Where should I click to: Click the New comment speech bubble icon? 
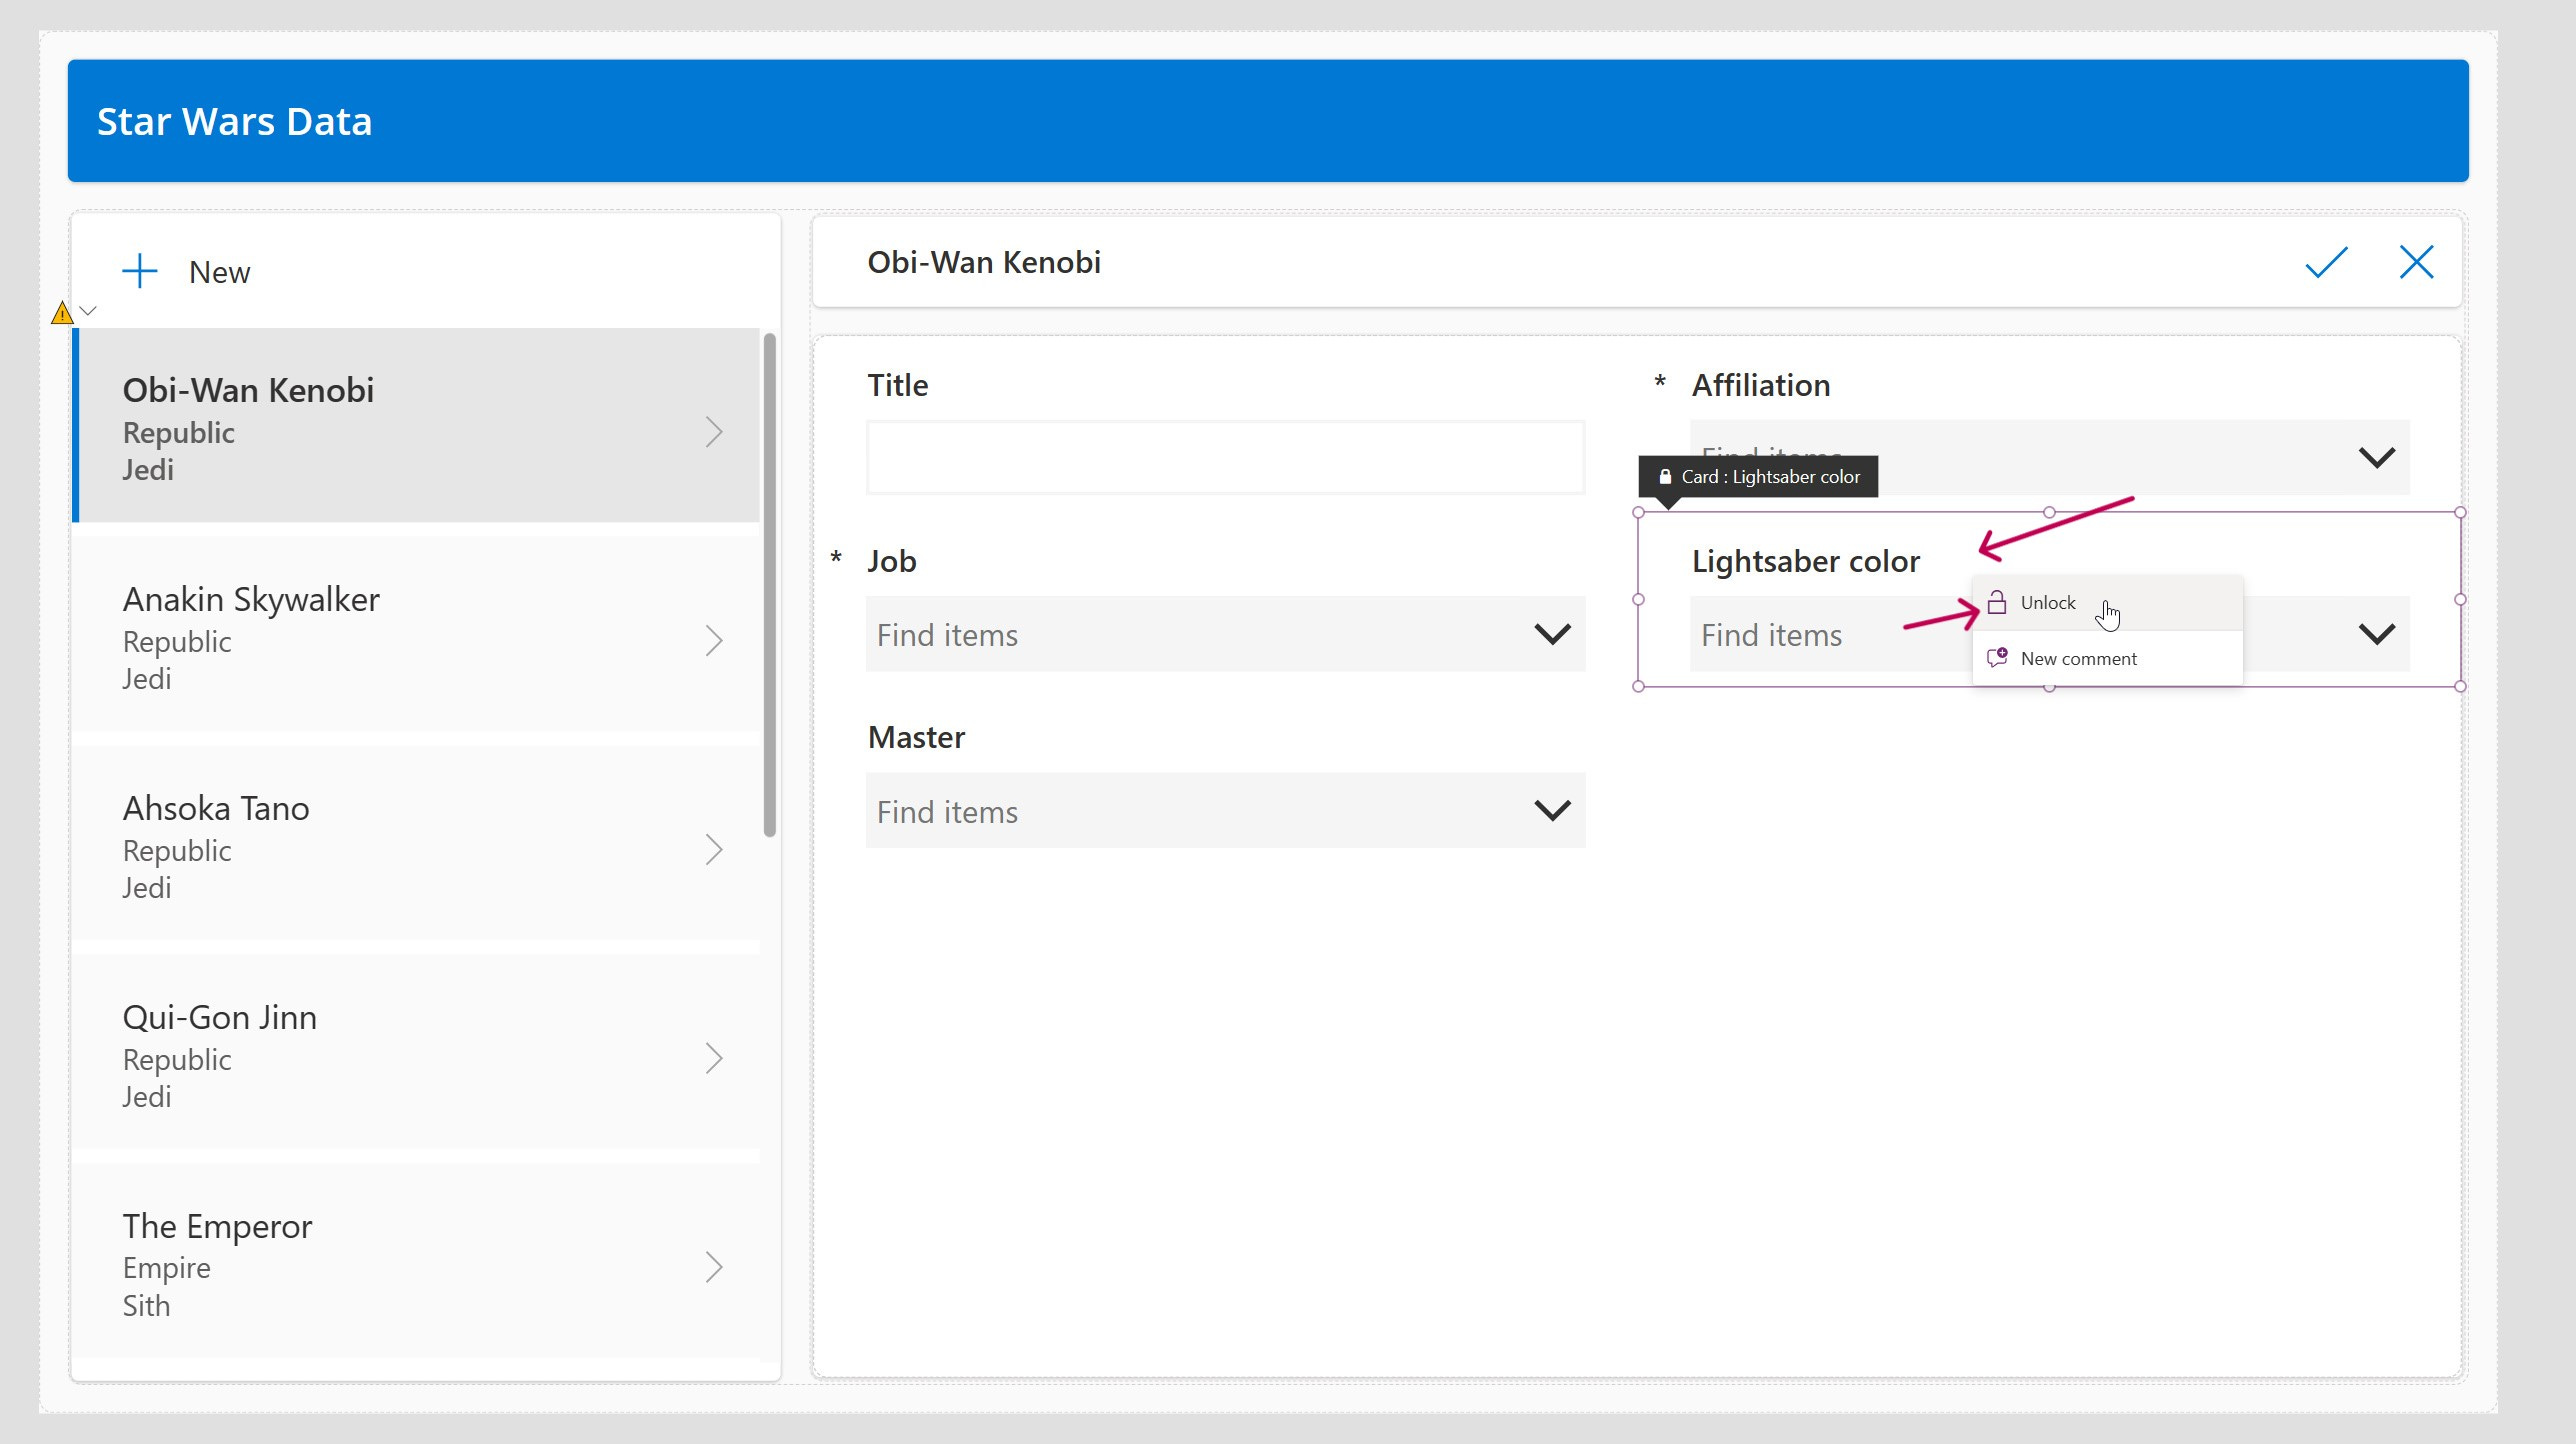click(x=1996, y=658)
